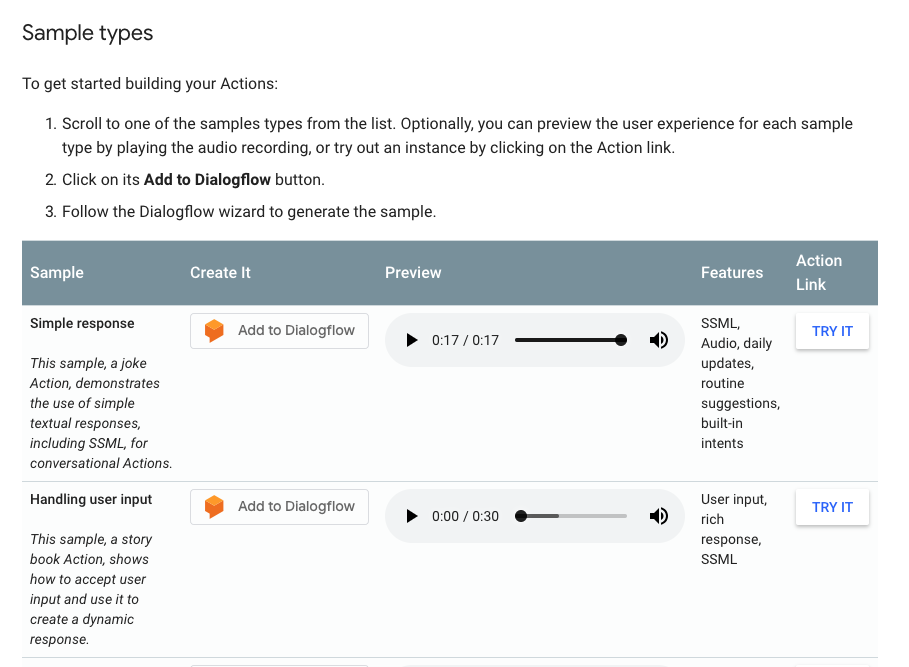Click Dialogflow logo in Simple response row
This screenshot has height=667, width=909.
(214, 331)
